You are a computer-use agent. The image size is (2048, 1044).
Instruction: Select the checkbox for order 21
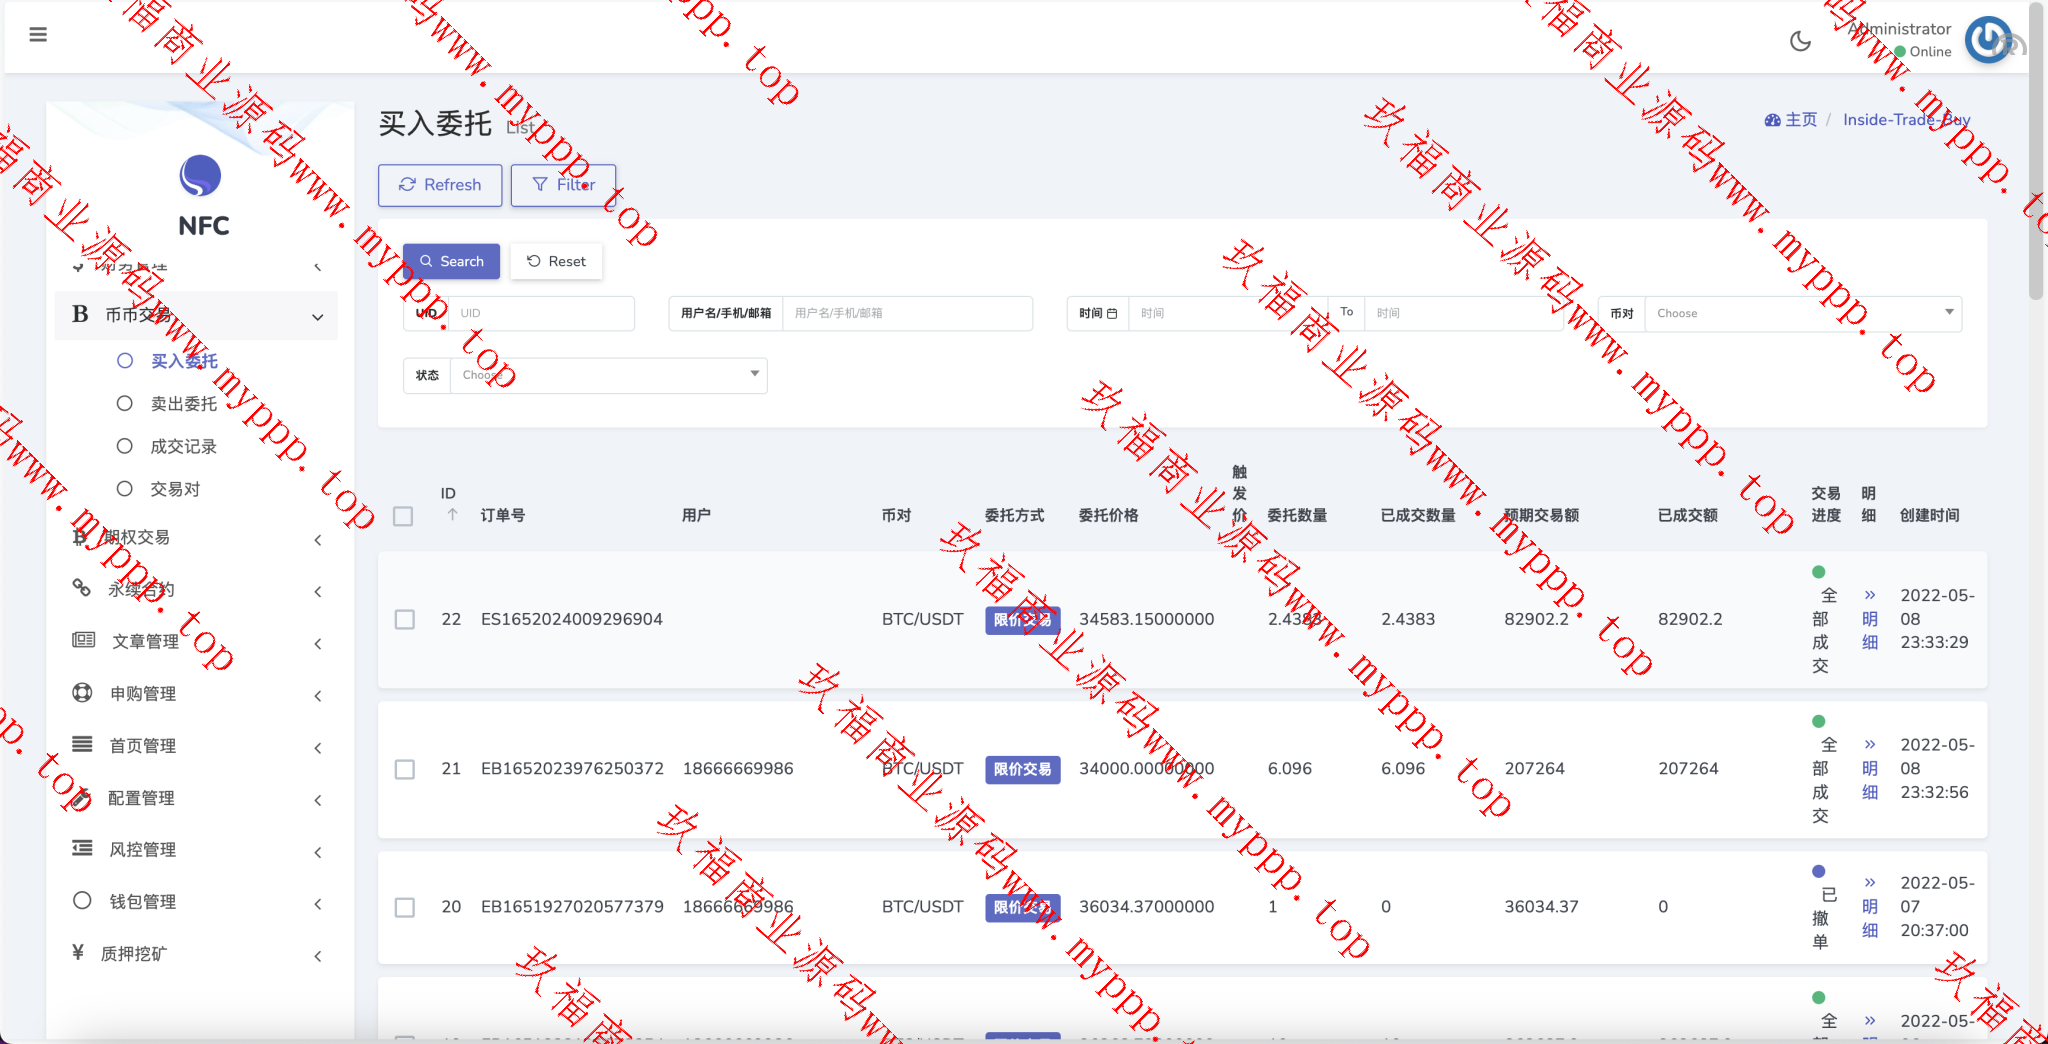[405, 769]
